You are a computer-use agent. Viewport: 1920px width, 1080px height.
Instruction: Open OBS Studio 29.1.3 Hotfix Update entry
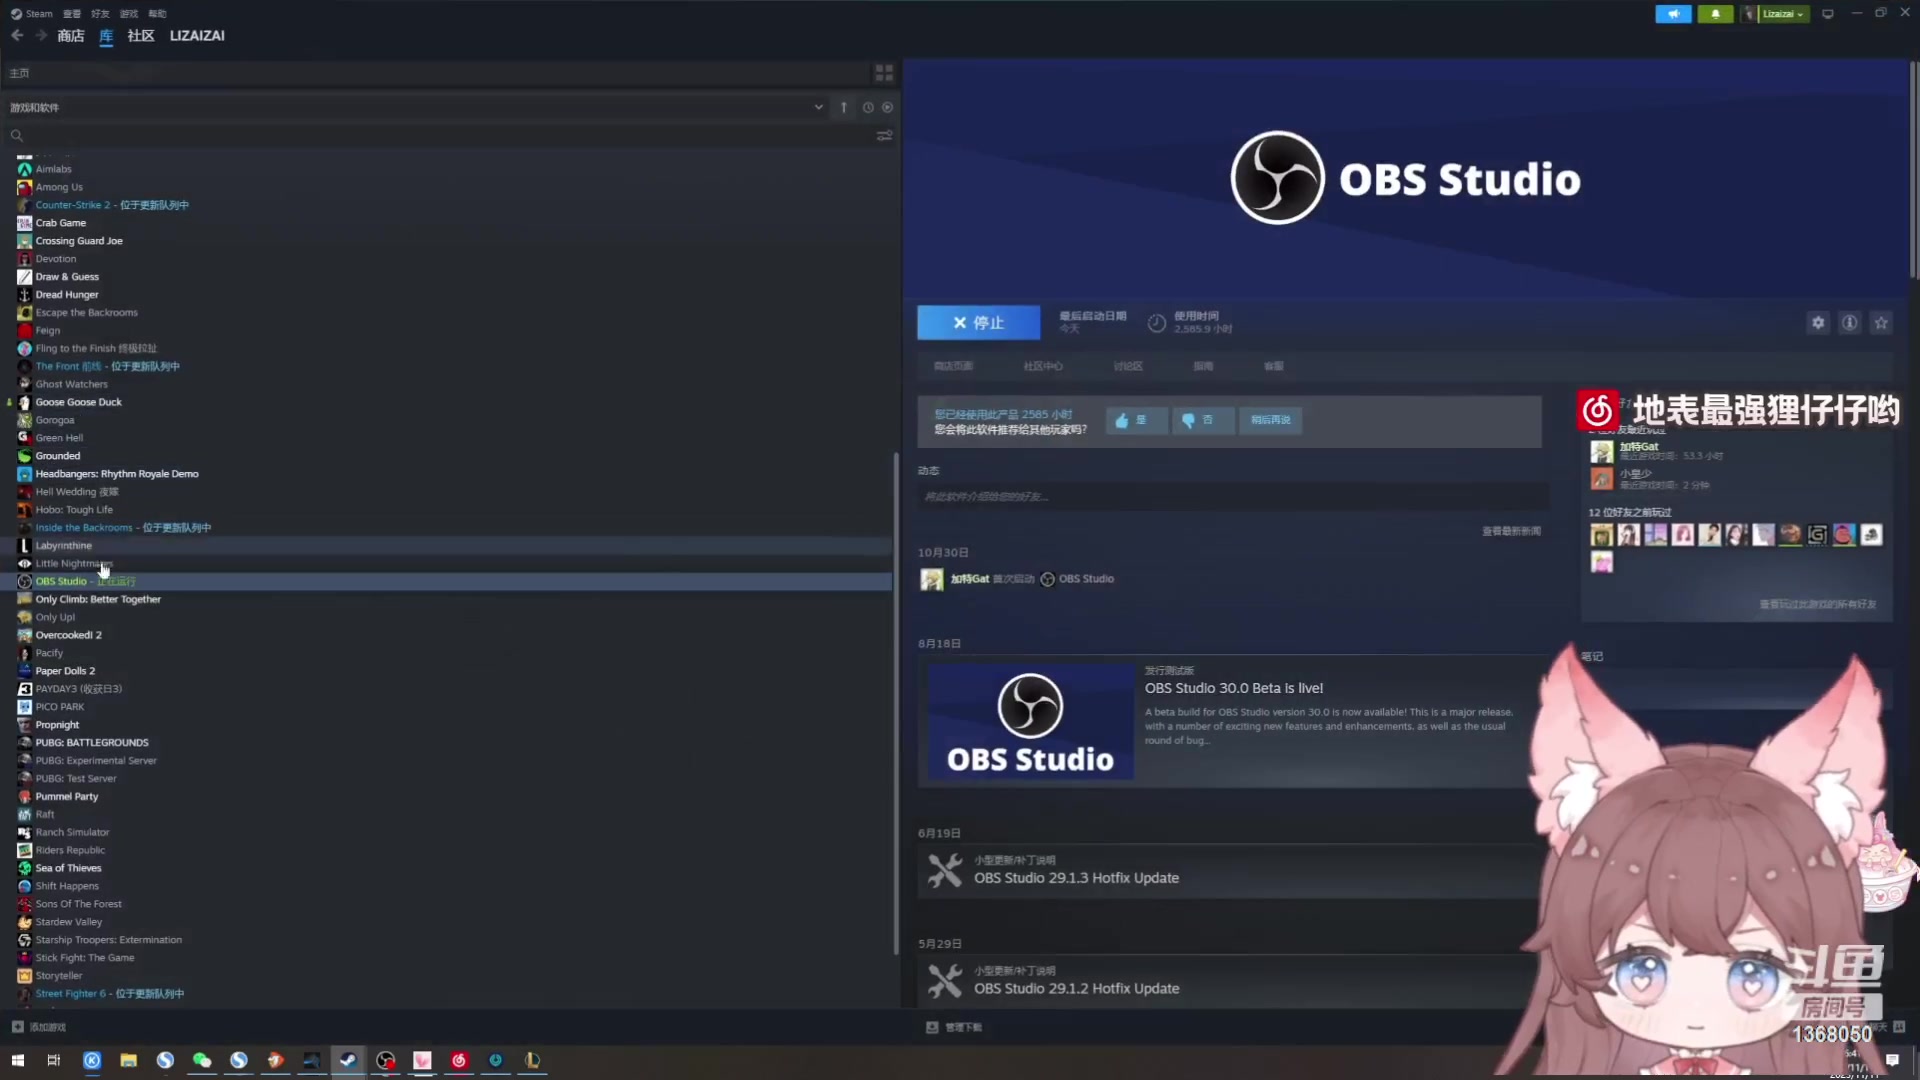1228,871
